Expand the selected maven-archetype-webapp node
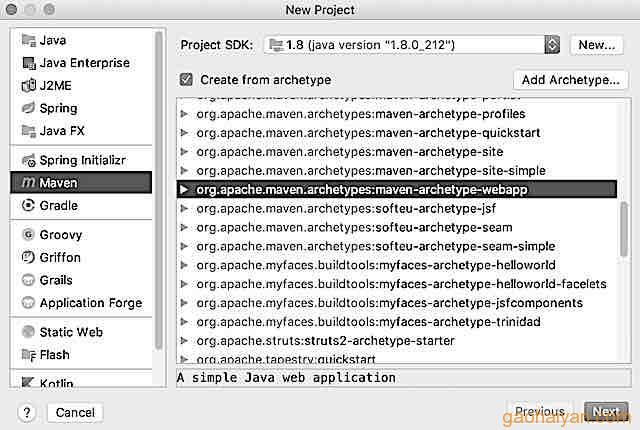 (x=184, y=190)
